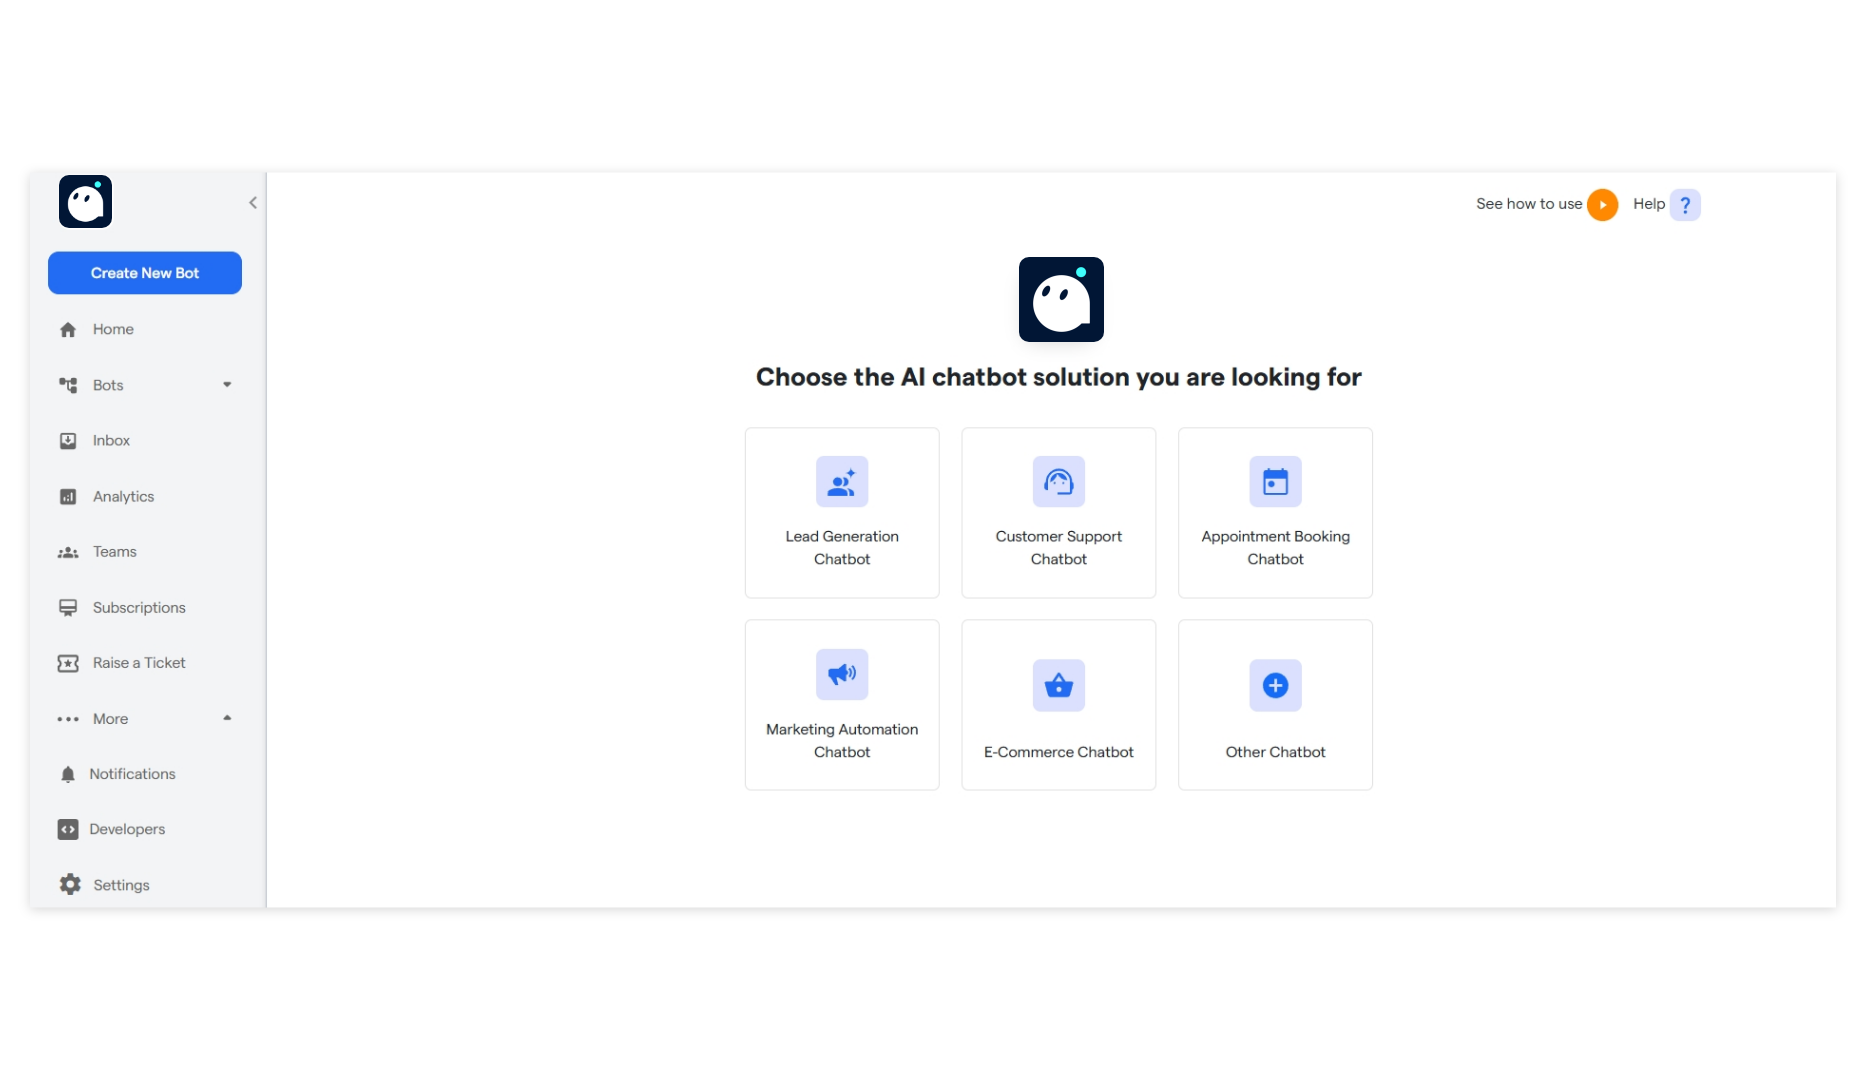Play the See how to use video
Viewport: 1866px width, 1080px height.
click(x=1604, y=204)
